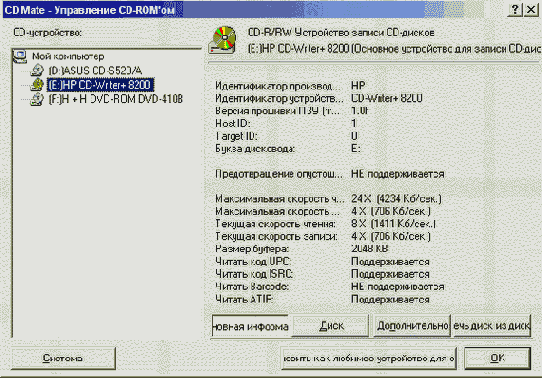Click the 2048 KB buffer size value
The height and width of the screenshot is (378, 542).
pos(370,248)
